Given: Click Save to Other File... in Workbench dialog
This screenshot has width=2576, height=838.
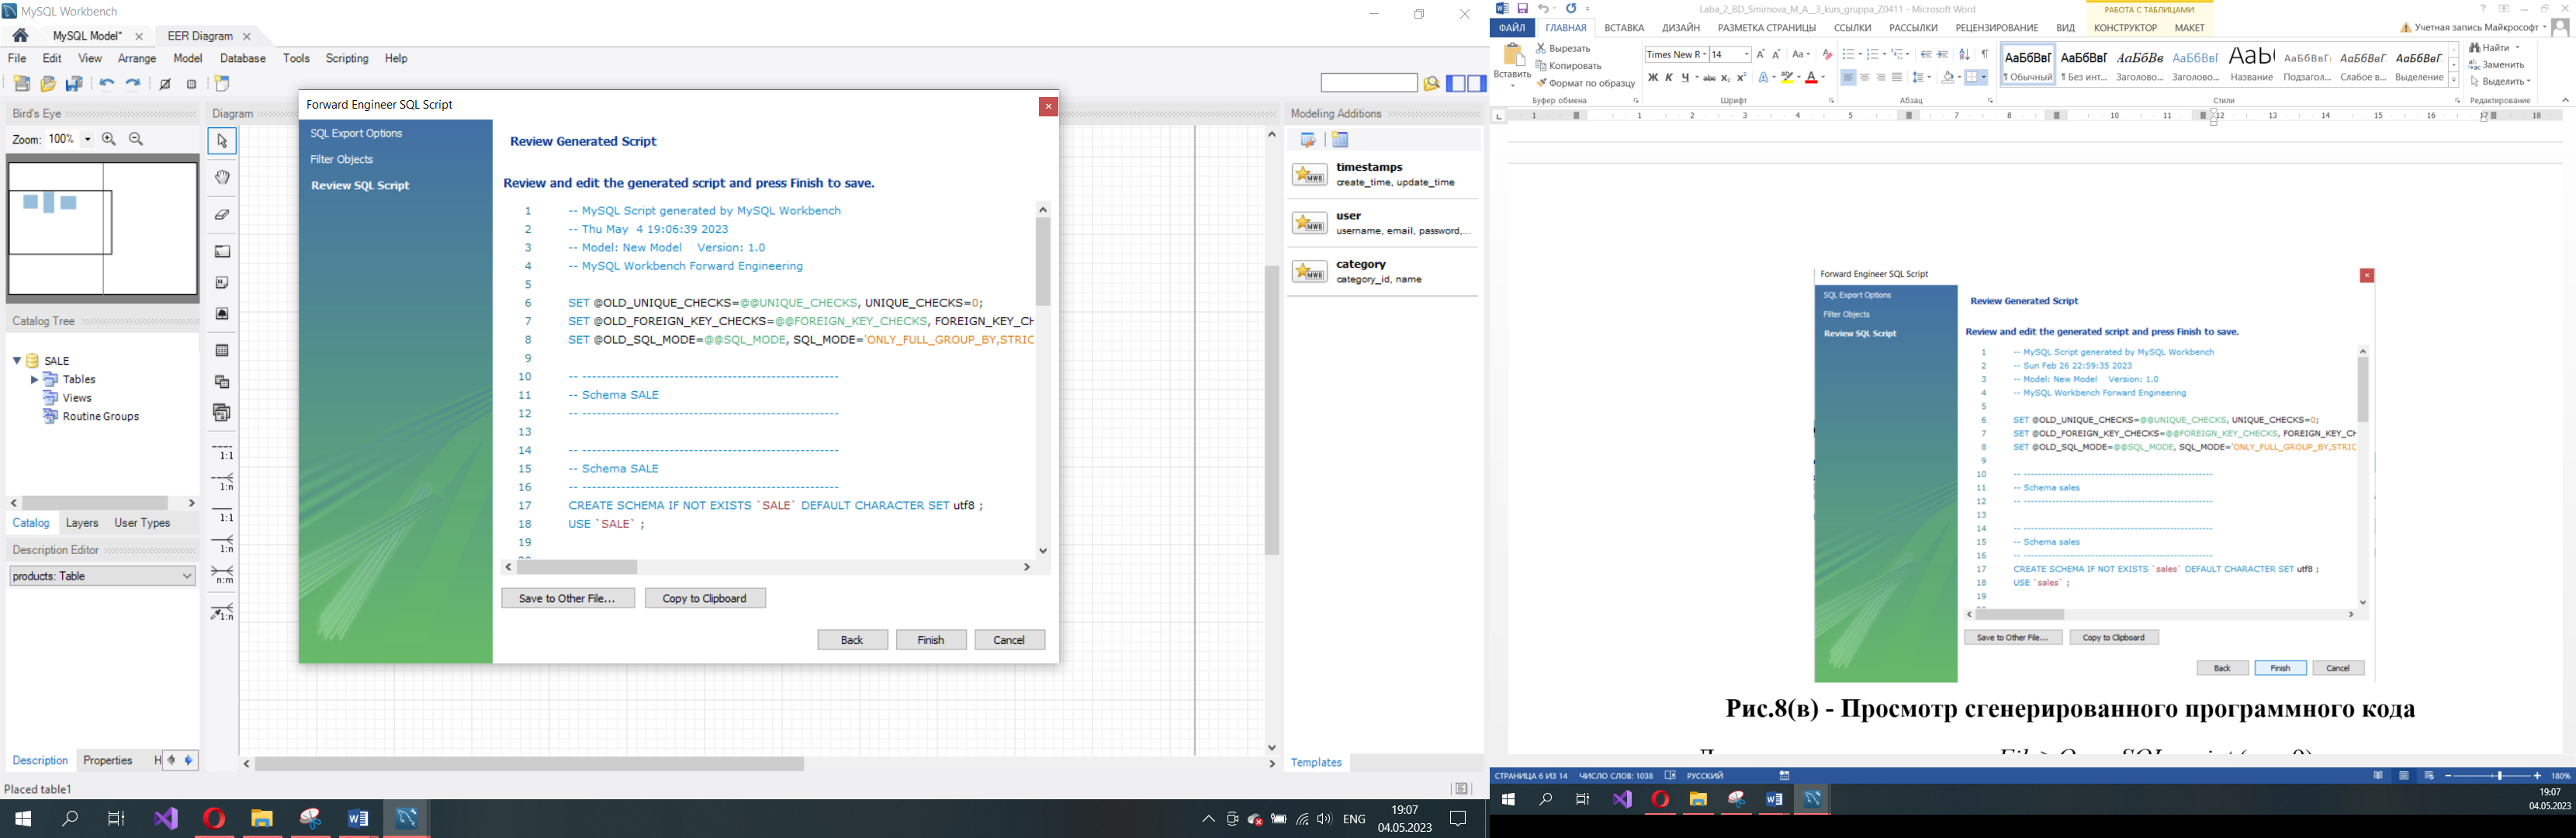Looking at the screenshot, I should 568,598.
